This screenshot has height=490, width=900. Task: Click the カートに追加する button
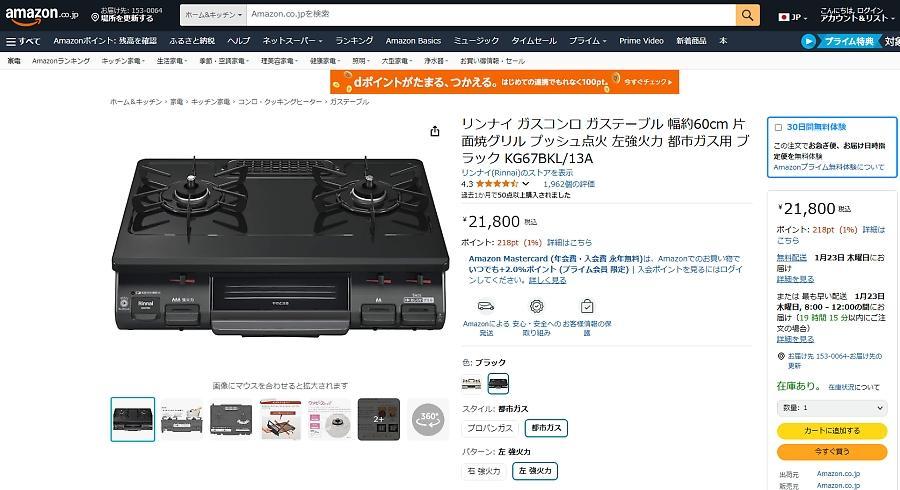(832, 430)
